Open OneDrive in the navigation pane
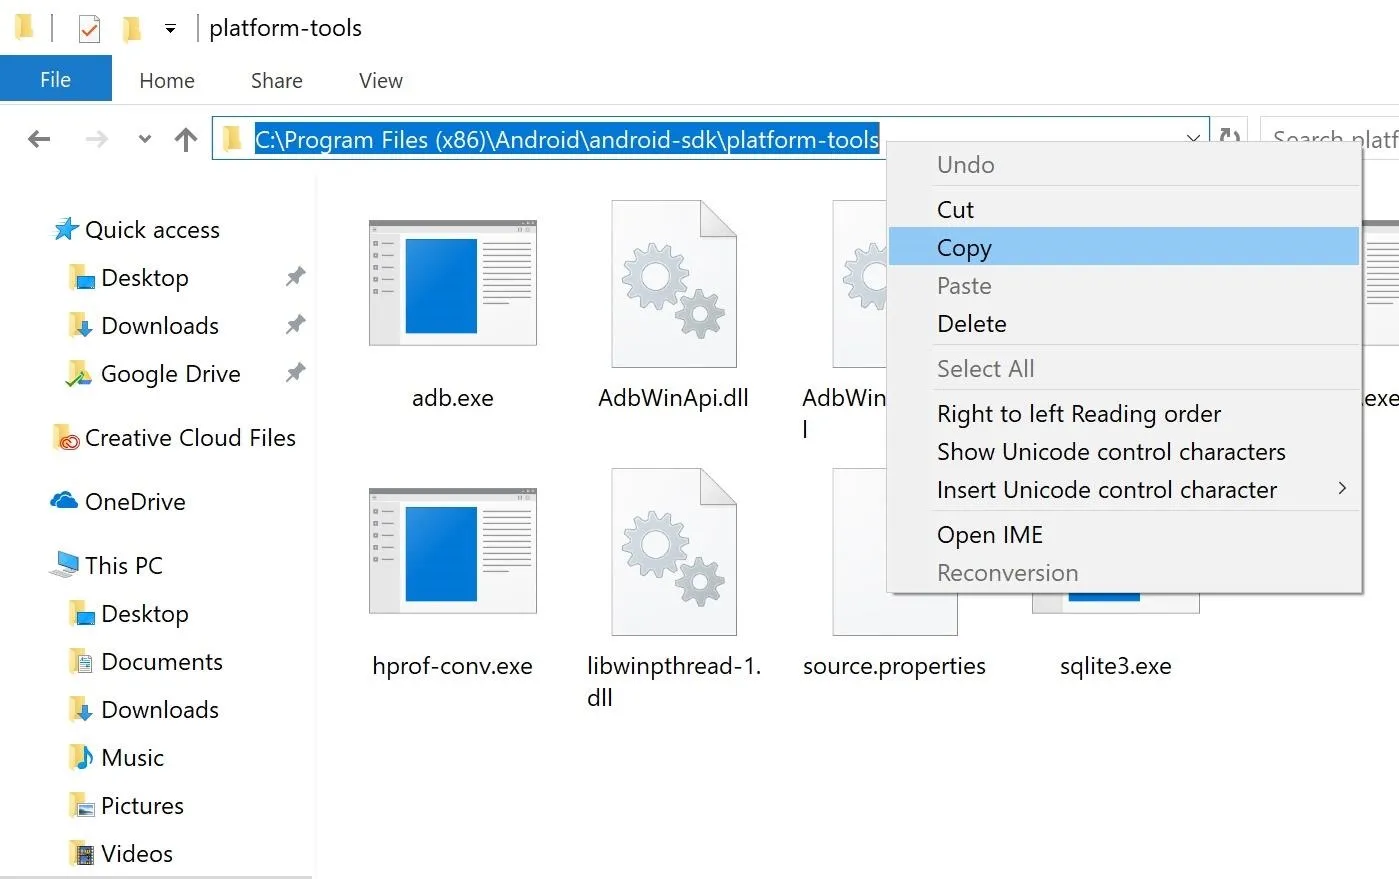Image resolution: width=1399 pixels, height=879 pixels. 134,501
